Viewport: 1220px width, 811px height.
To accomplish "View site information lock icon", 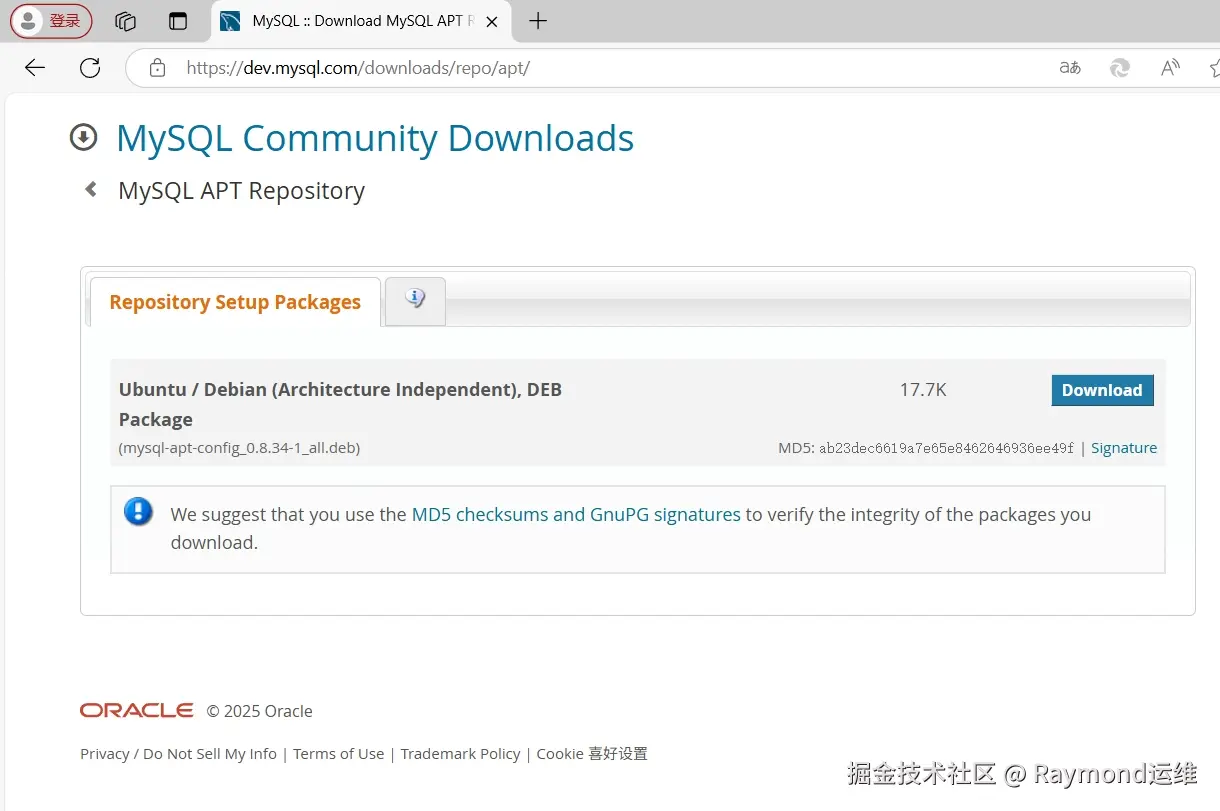I will (157, 68).
